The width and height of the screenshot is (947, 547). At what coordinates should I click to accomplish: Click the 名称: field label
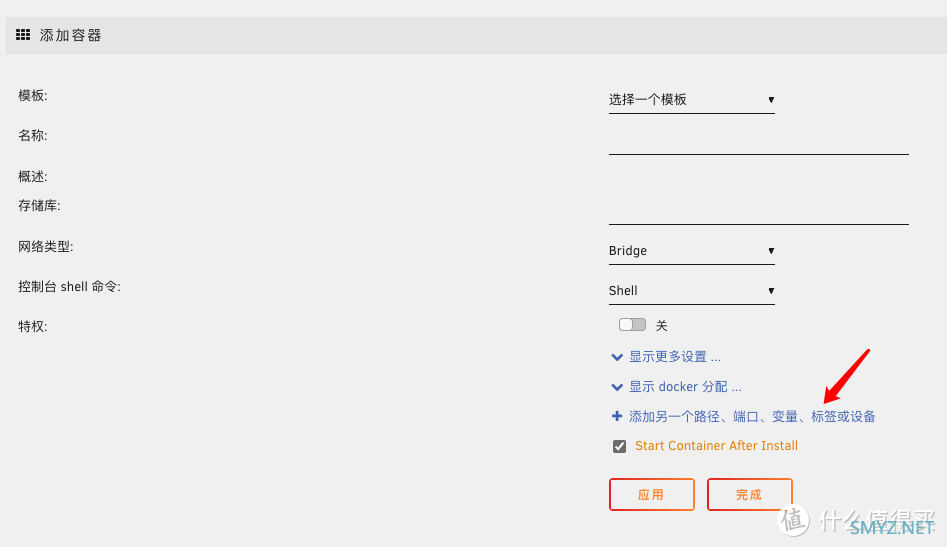point(33,135)
